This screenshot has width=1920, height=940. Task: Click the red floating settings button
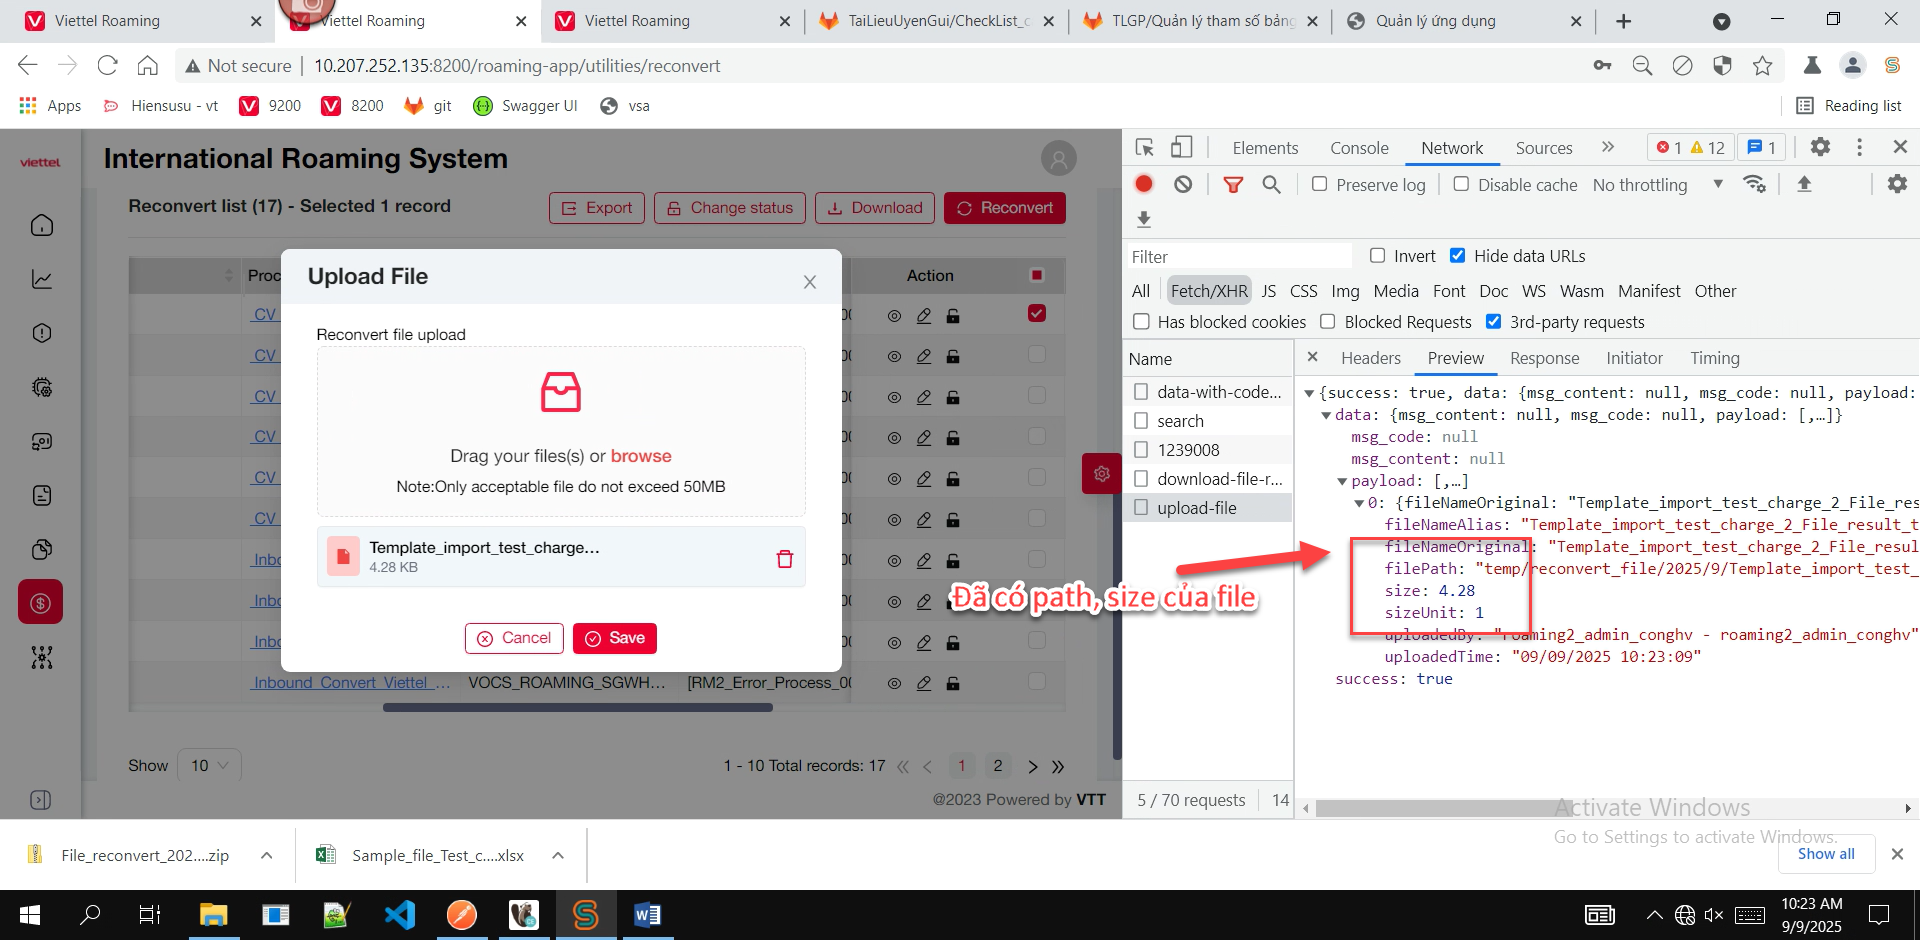pos(1101,474)
